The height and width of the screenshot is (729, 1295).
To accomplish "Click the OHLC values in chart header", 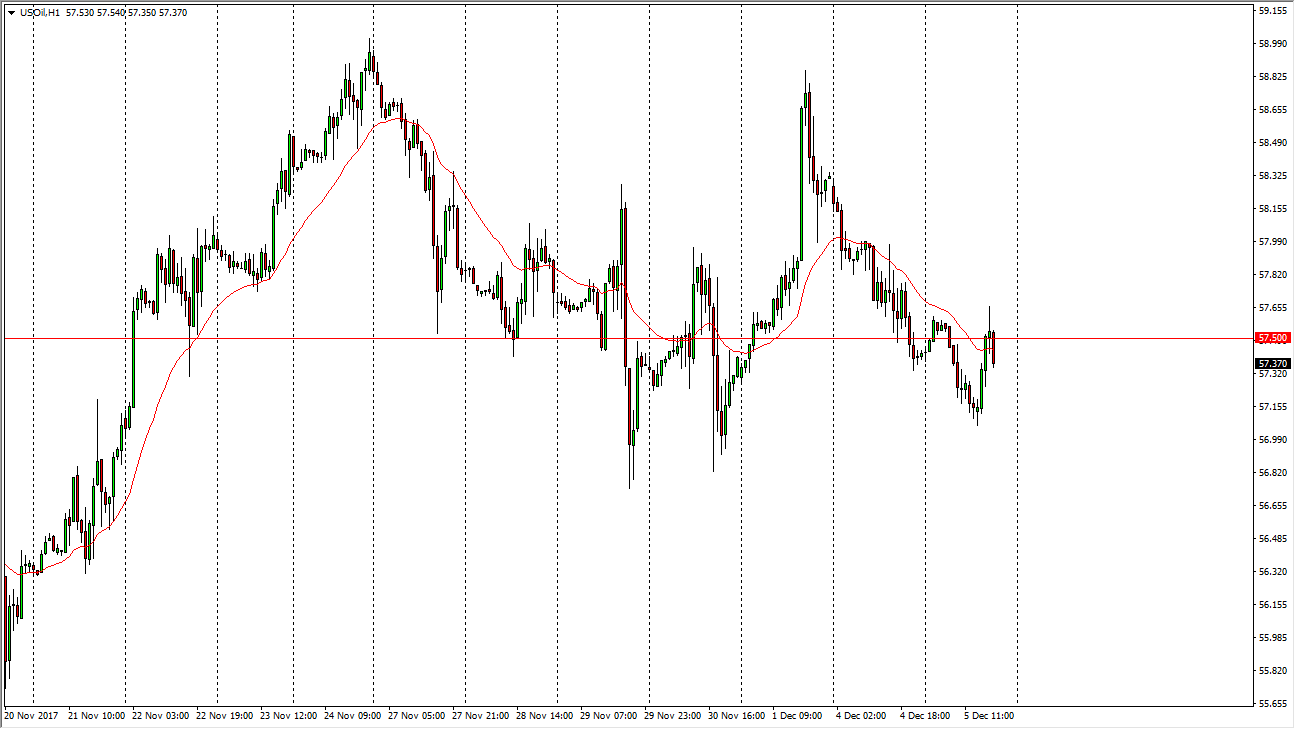I will point(126,13).
